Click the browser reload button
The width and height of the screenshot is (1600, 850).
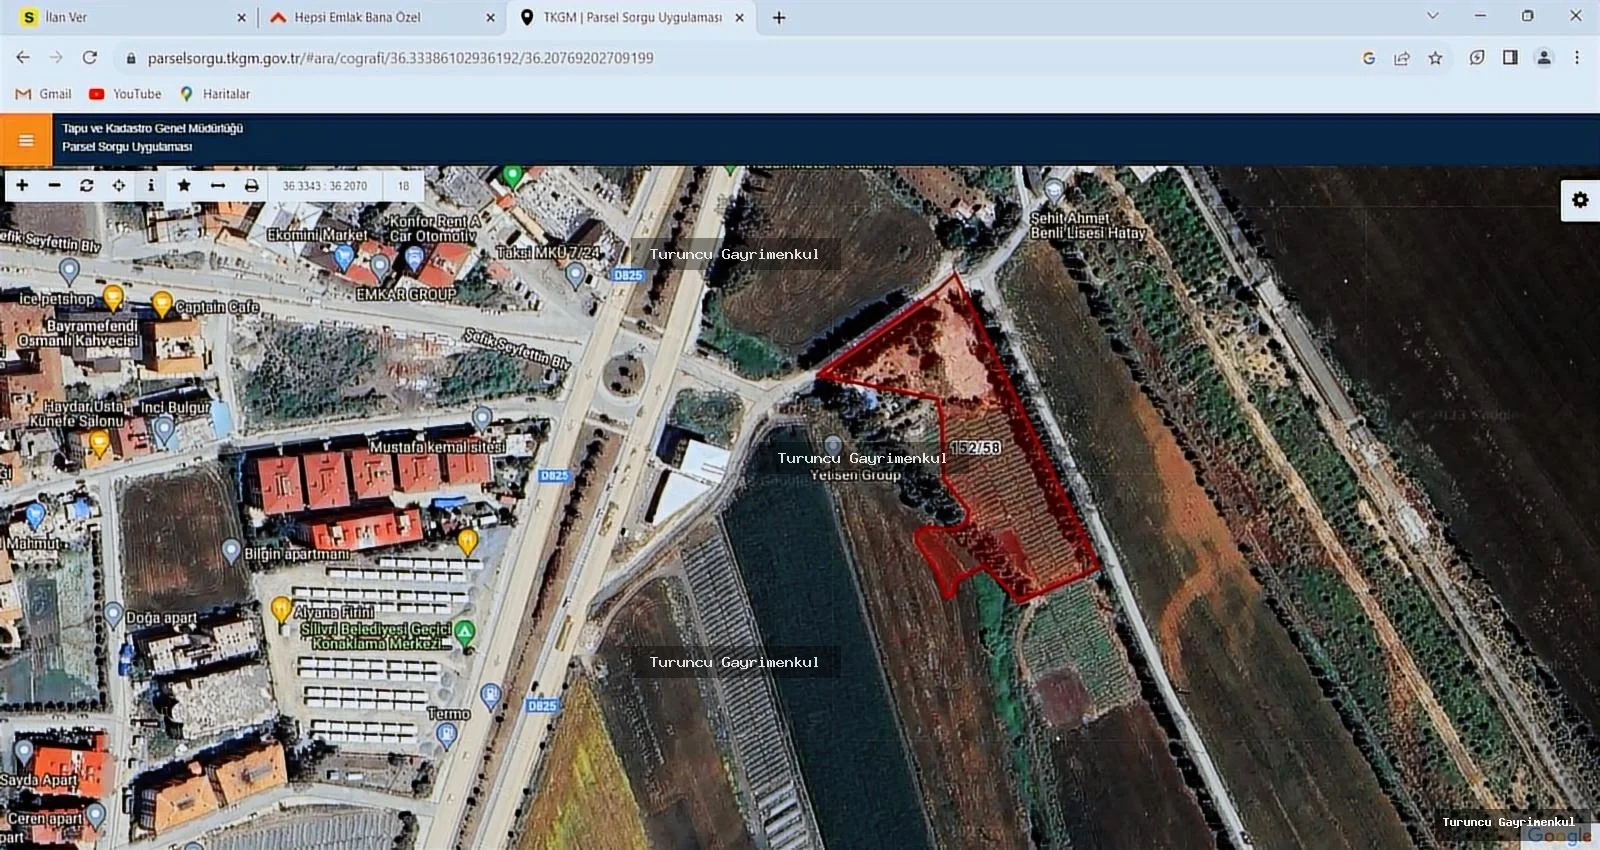[x=90, y=58]
